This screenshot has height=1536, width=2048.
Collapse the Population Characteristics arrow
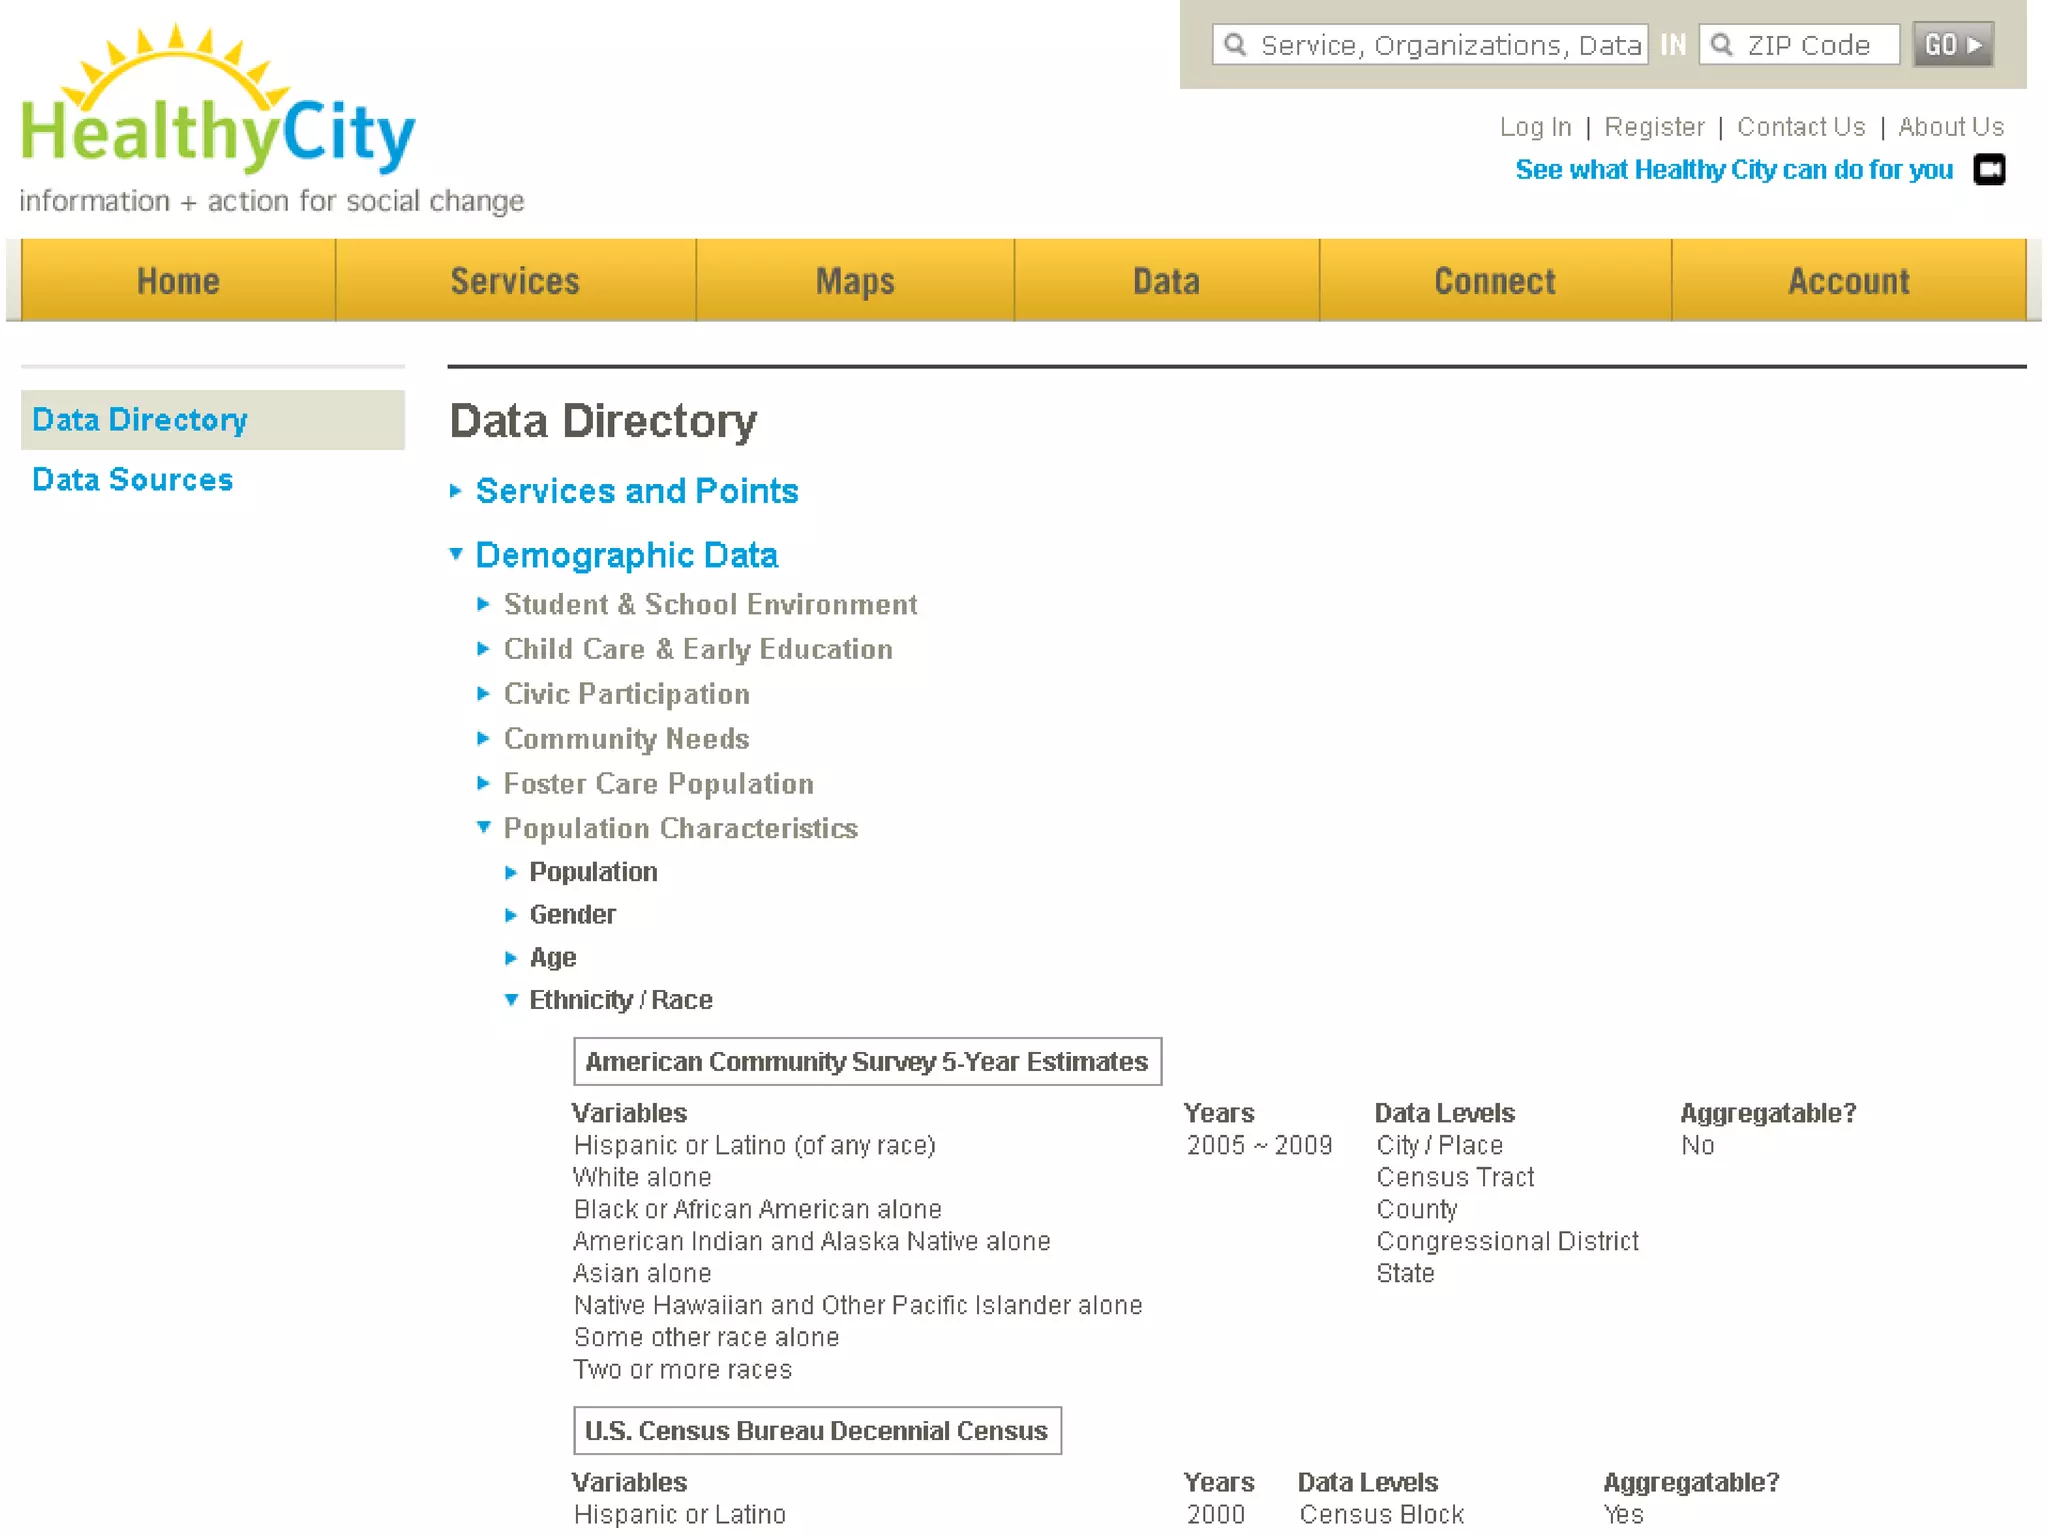point(484,827)
